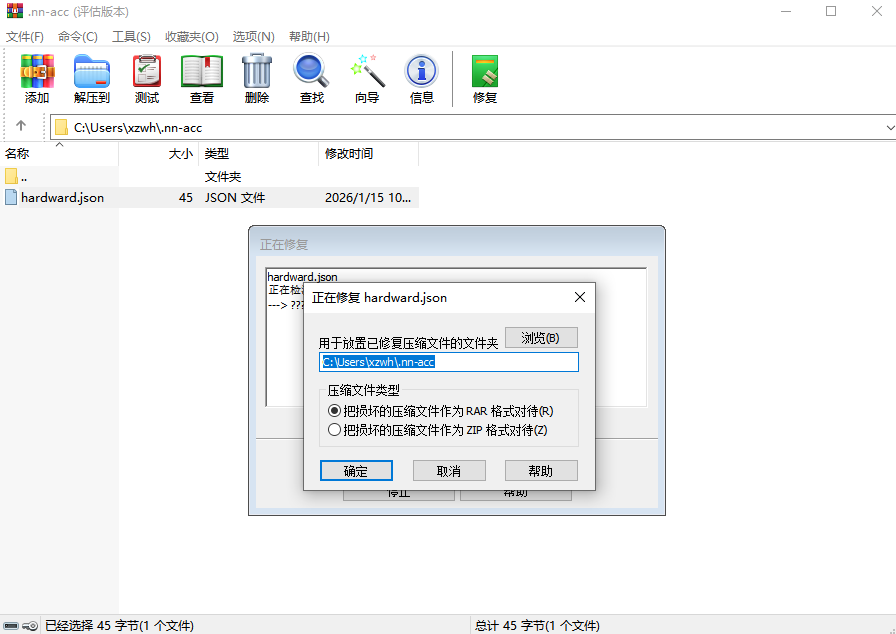Sort by the 修改时间 column header
This screenshot has width=896, height=634.
pyautogui.click(x=369, y=154)
